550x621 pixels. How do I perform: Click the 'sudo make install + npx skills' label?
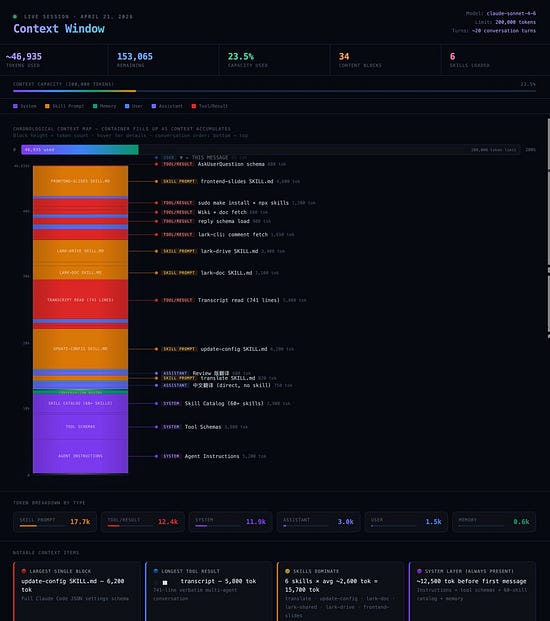click(x=243, y=203)
